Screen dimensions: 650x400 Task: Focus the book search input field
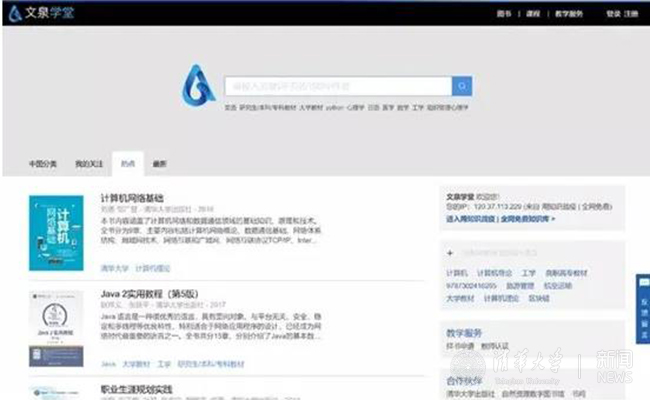[x=337, y=86]
